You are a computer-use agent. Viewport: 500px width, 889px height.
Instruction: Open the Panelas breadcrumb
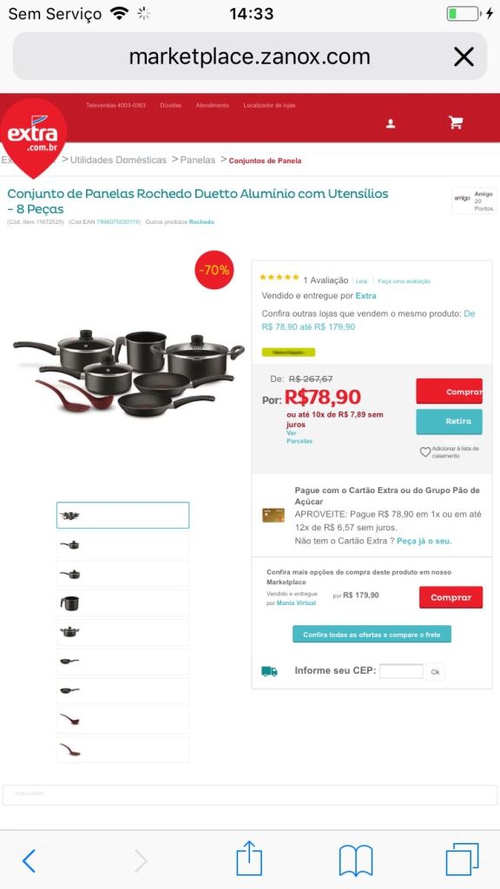click(x=197, y=160)
